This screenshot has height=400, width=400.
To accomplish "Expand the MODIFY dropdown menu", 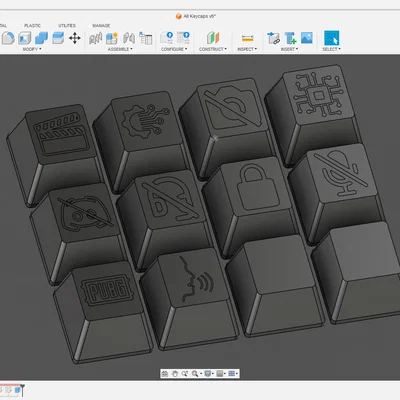I will [32, 49].
